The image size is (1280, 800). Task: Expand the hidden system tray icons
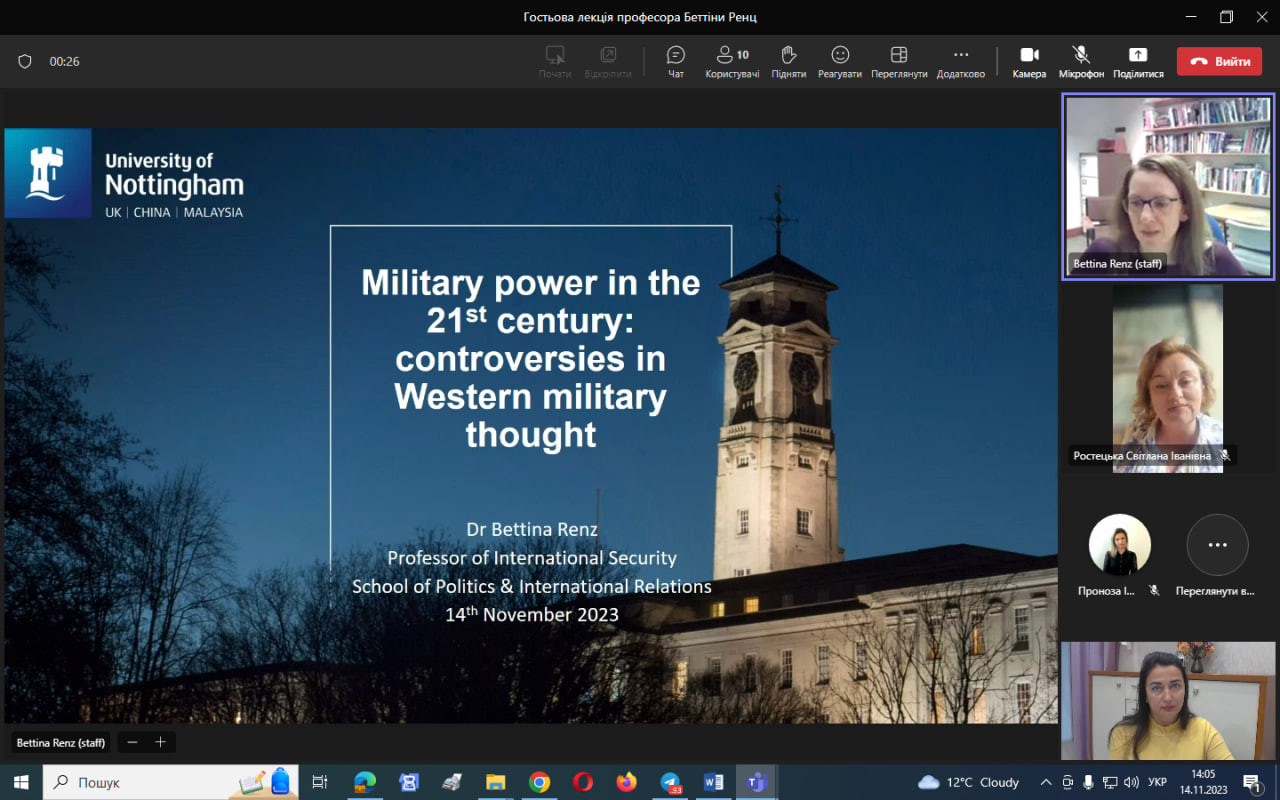click(x=1046, y=782)
